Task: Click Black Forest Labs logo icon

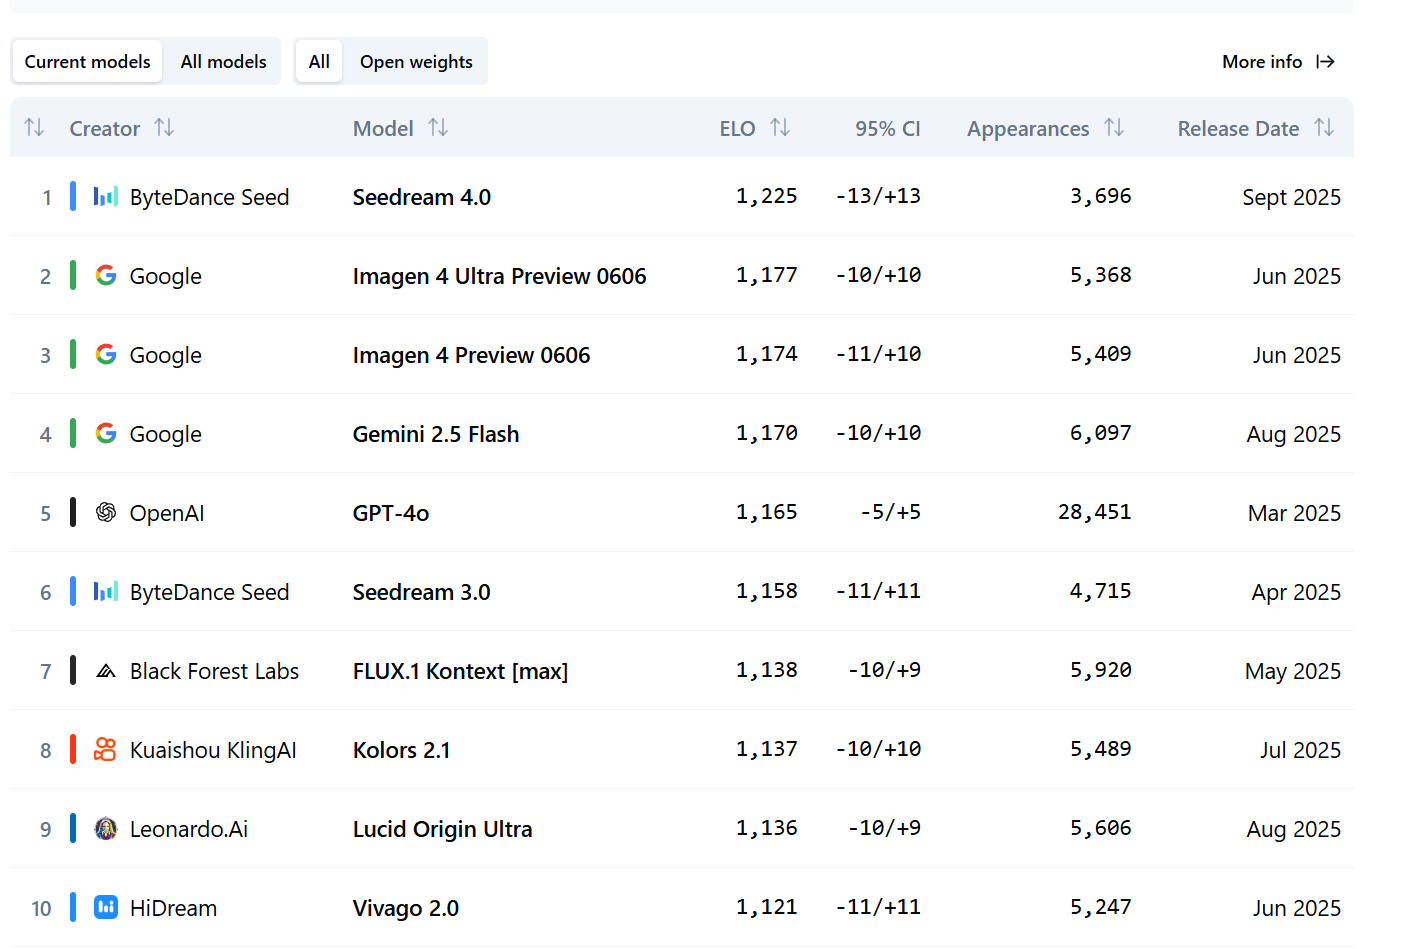Action: tap(106, 671)
